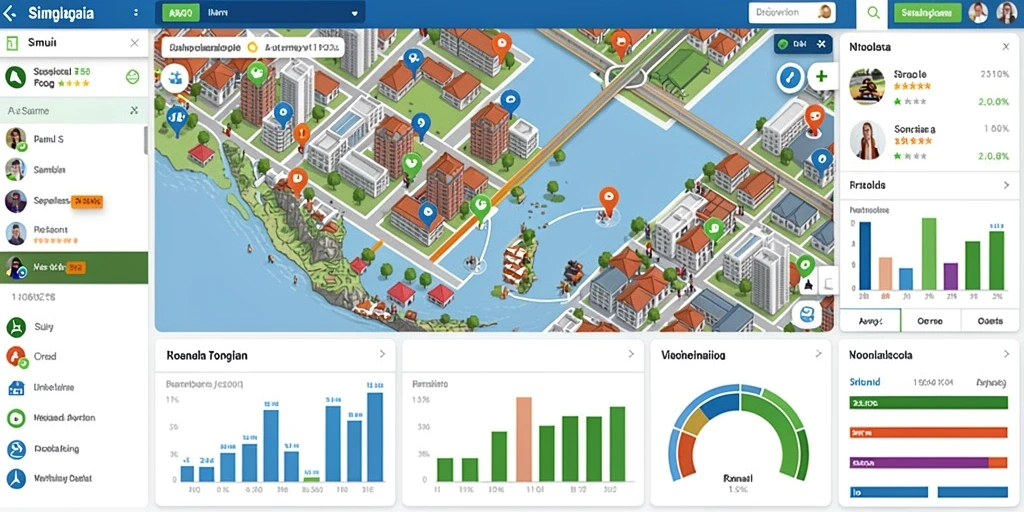Toggle the green circle beside Sssolcal

(x=133, y=77)
